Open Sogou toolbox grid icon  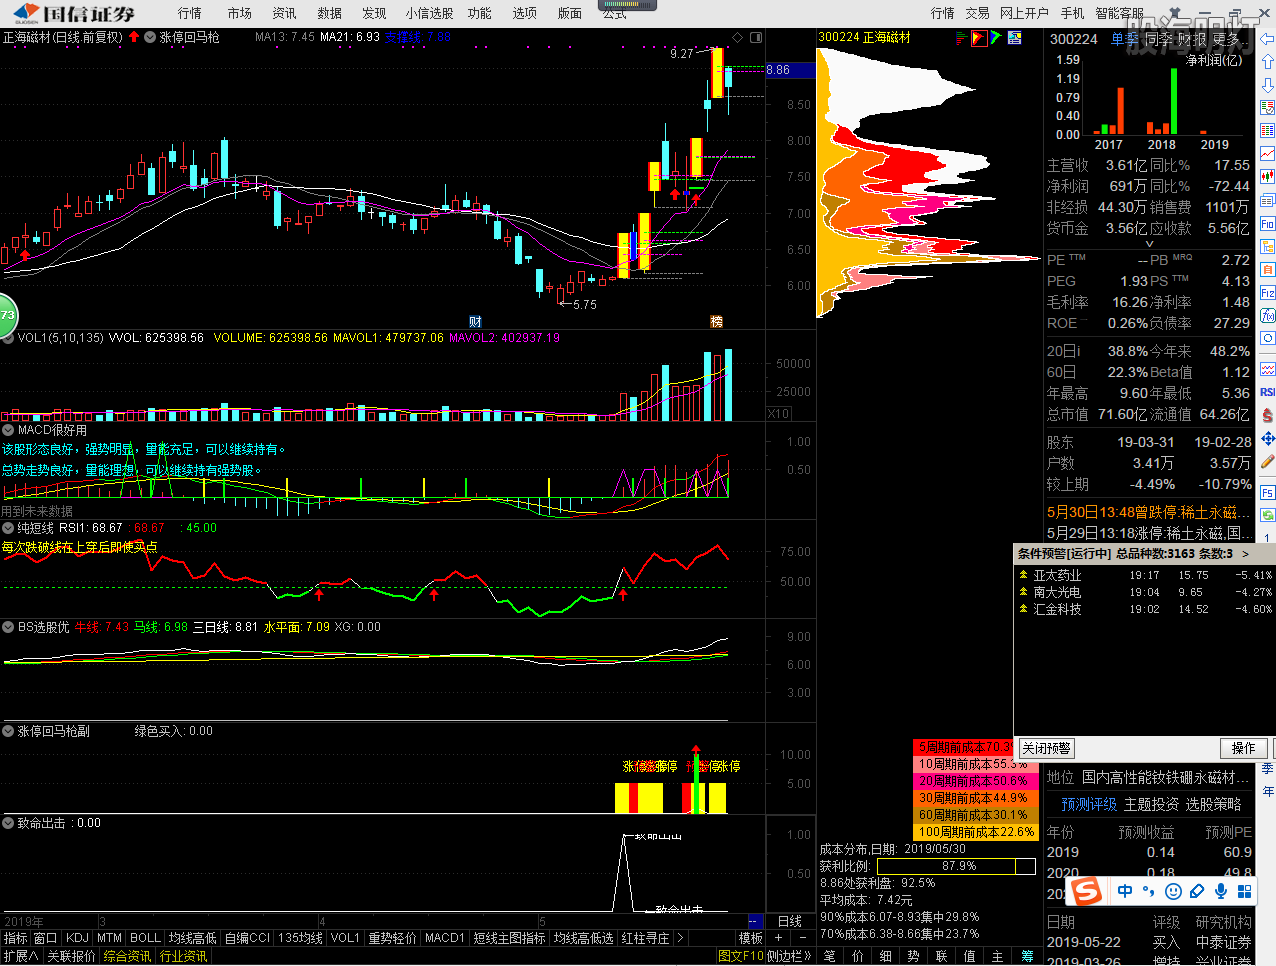tap(1245, 891)
